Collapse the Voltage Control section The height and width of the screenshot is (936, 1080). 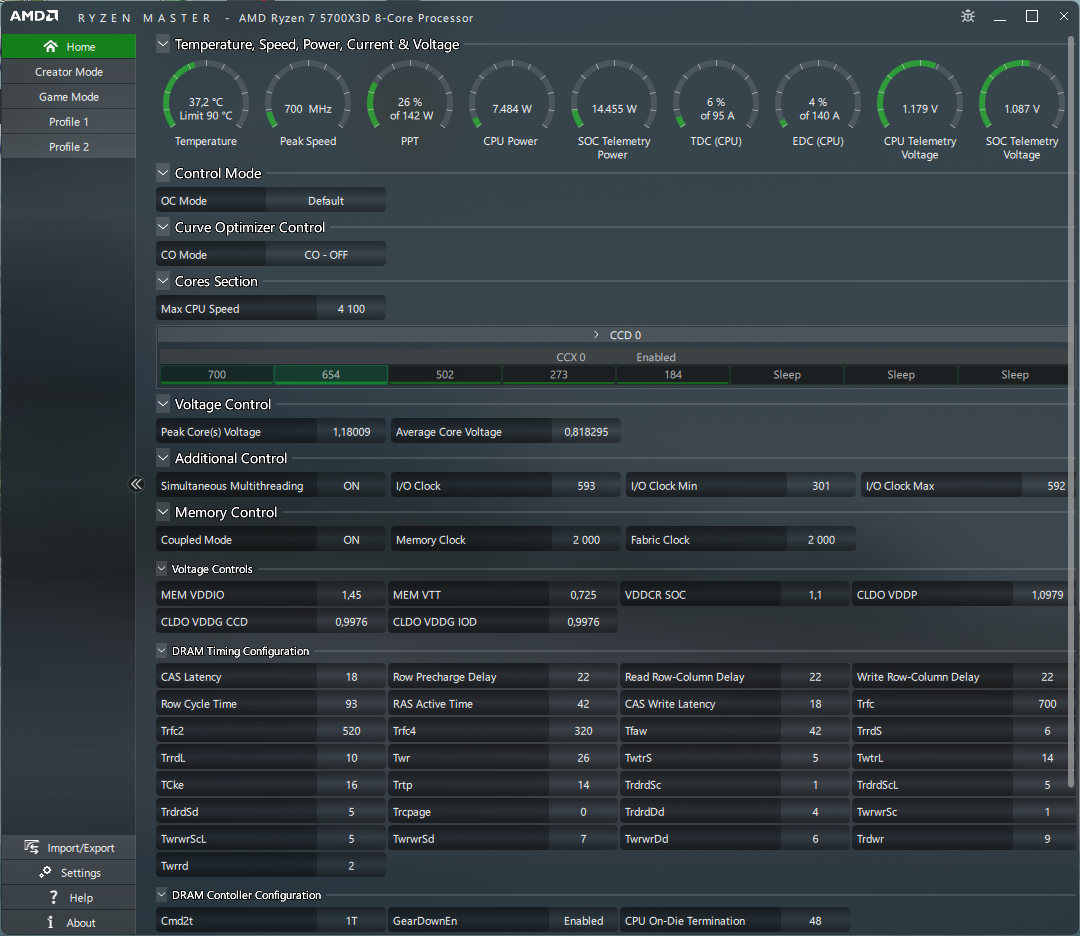pos(163,404)
